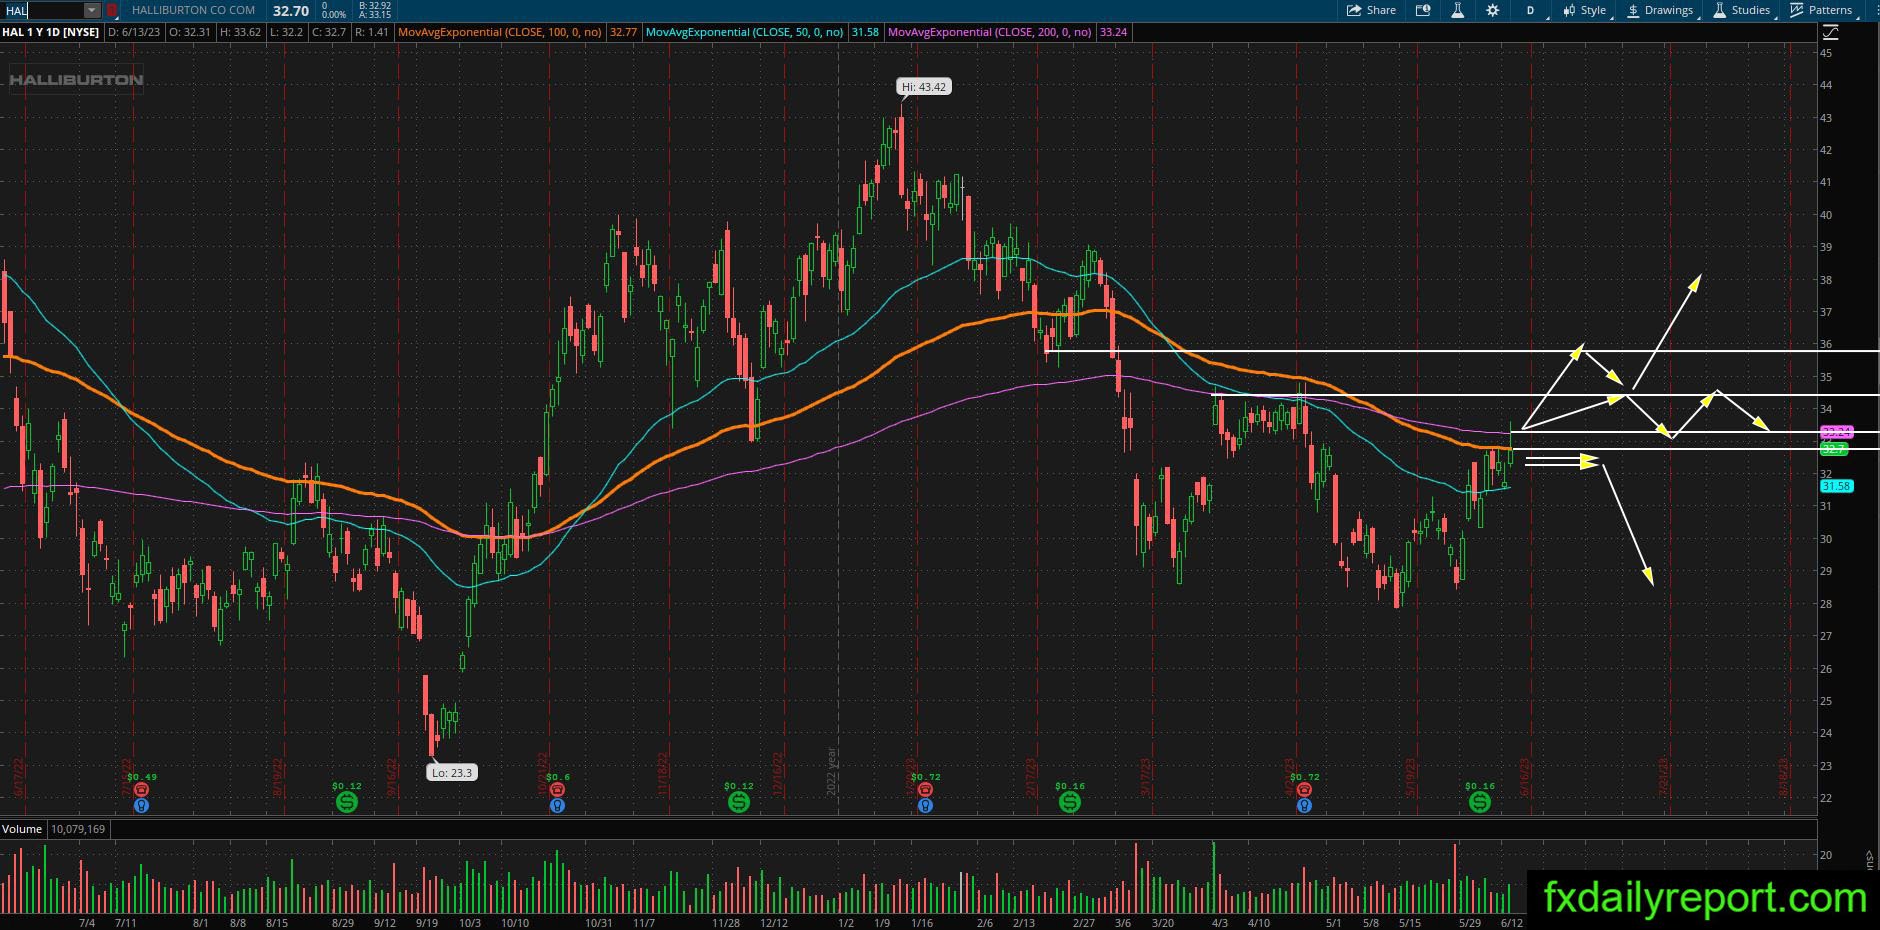Click the Hi: 43.42 price bubble
The image size is (1880, 930).
[923, 87]
